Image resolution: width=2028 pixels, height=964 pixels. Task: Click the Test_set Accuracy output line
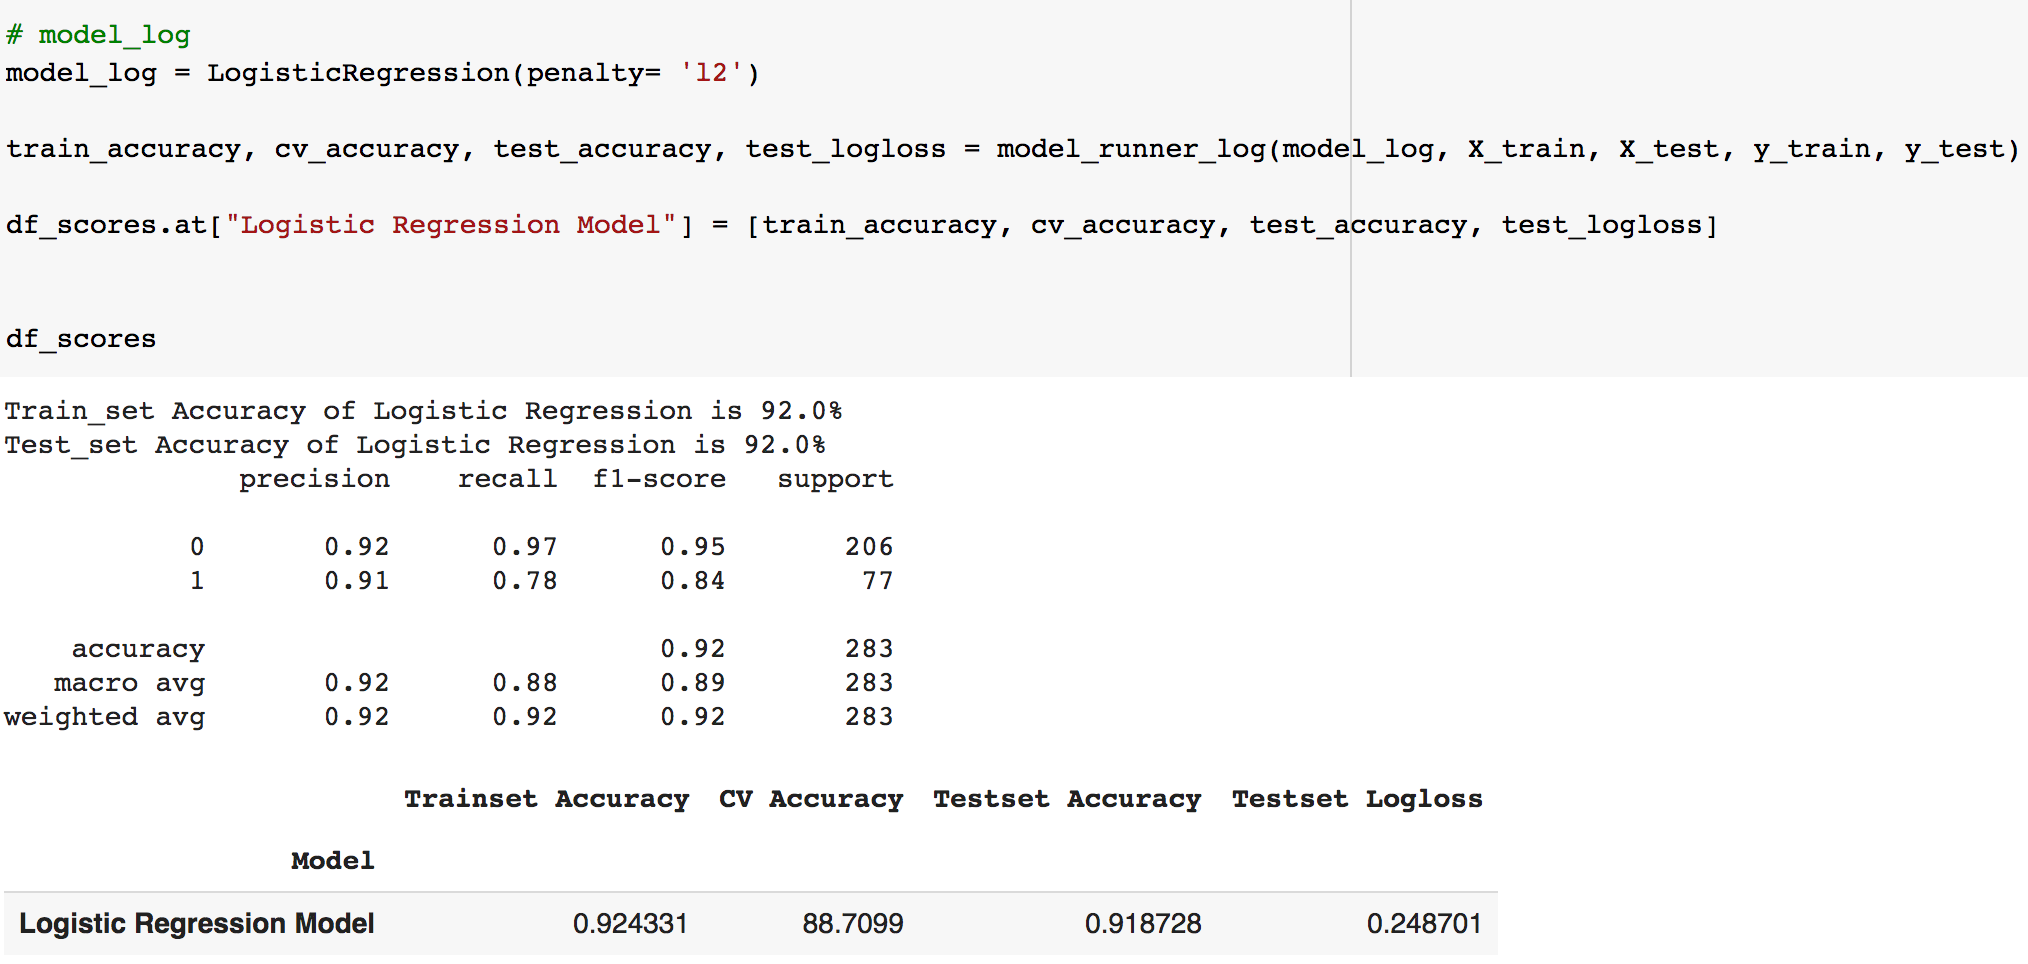click(x=414, y=445)
